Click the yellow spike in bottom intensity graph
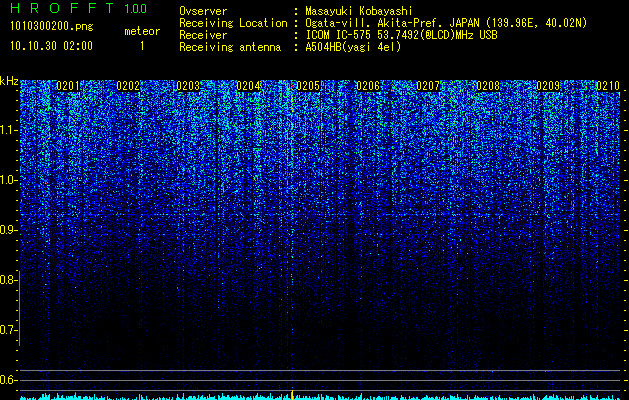 [292, 394]
